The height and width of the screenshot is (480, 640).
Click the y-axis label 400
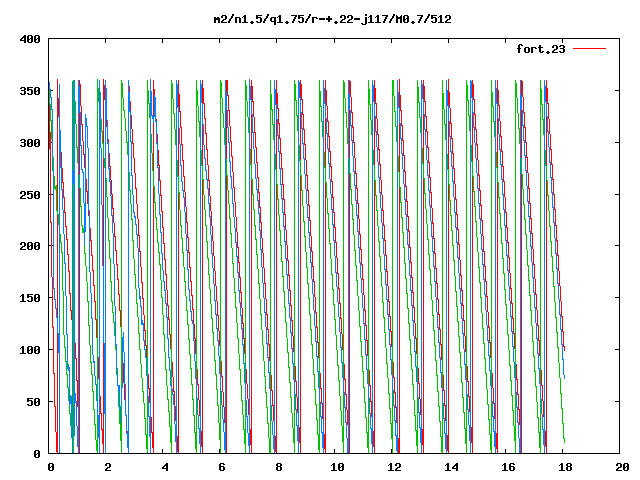pos(30,39)
